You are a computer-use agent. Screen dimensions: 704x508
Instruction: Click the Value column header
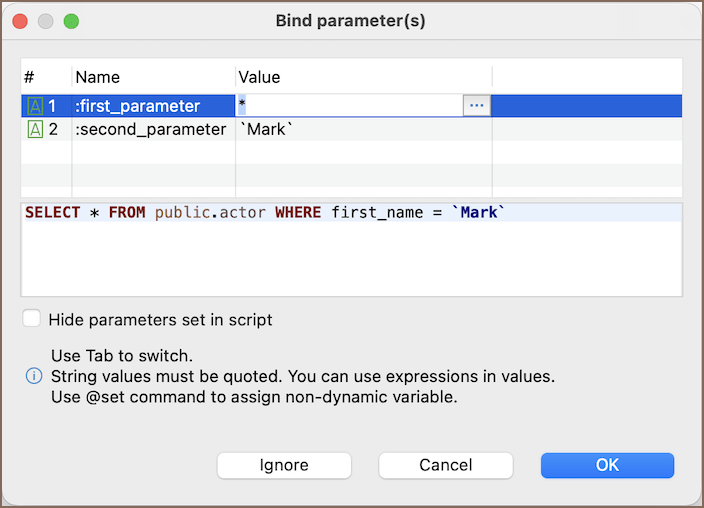(259, 77)
